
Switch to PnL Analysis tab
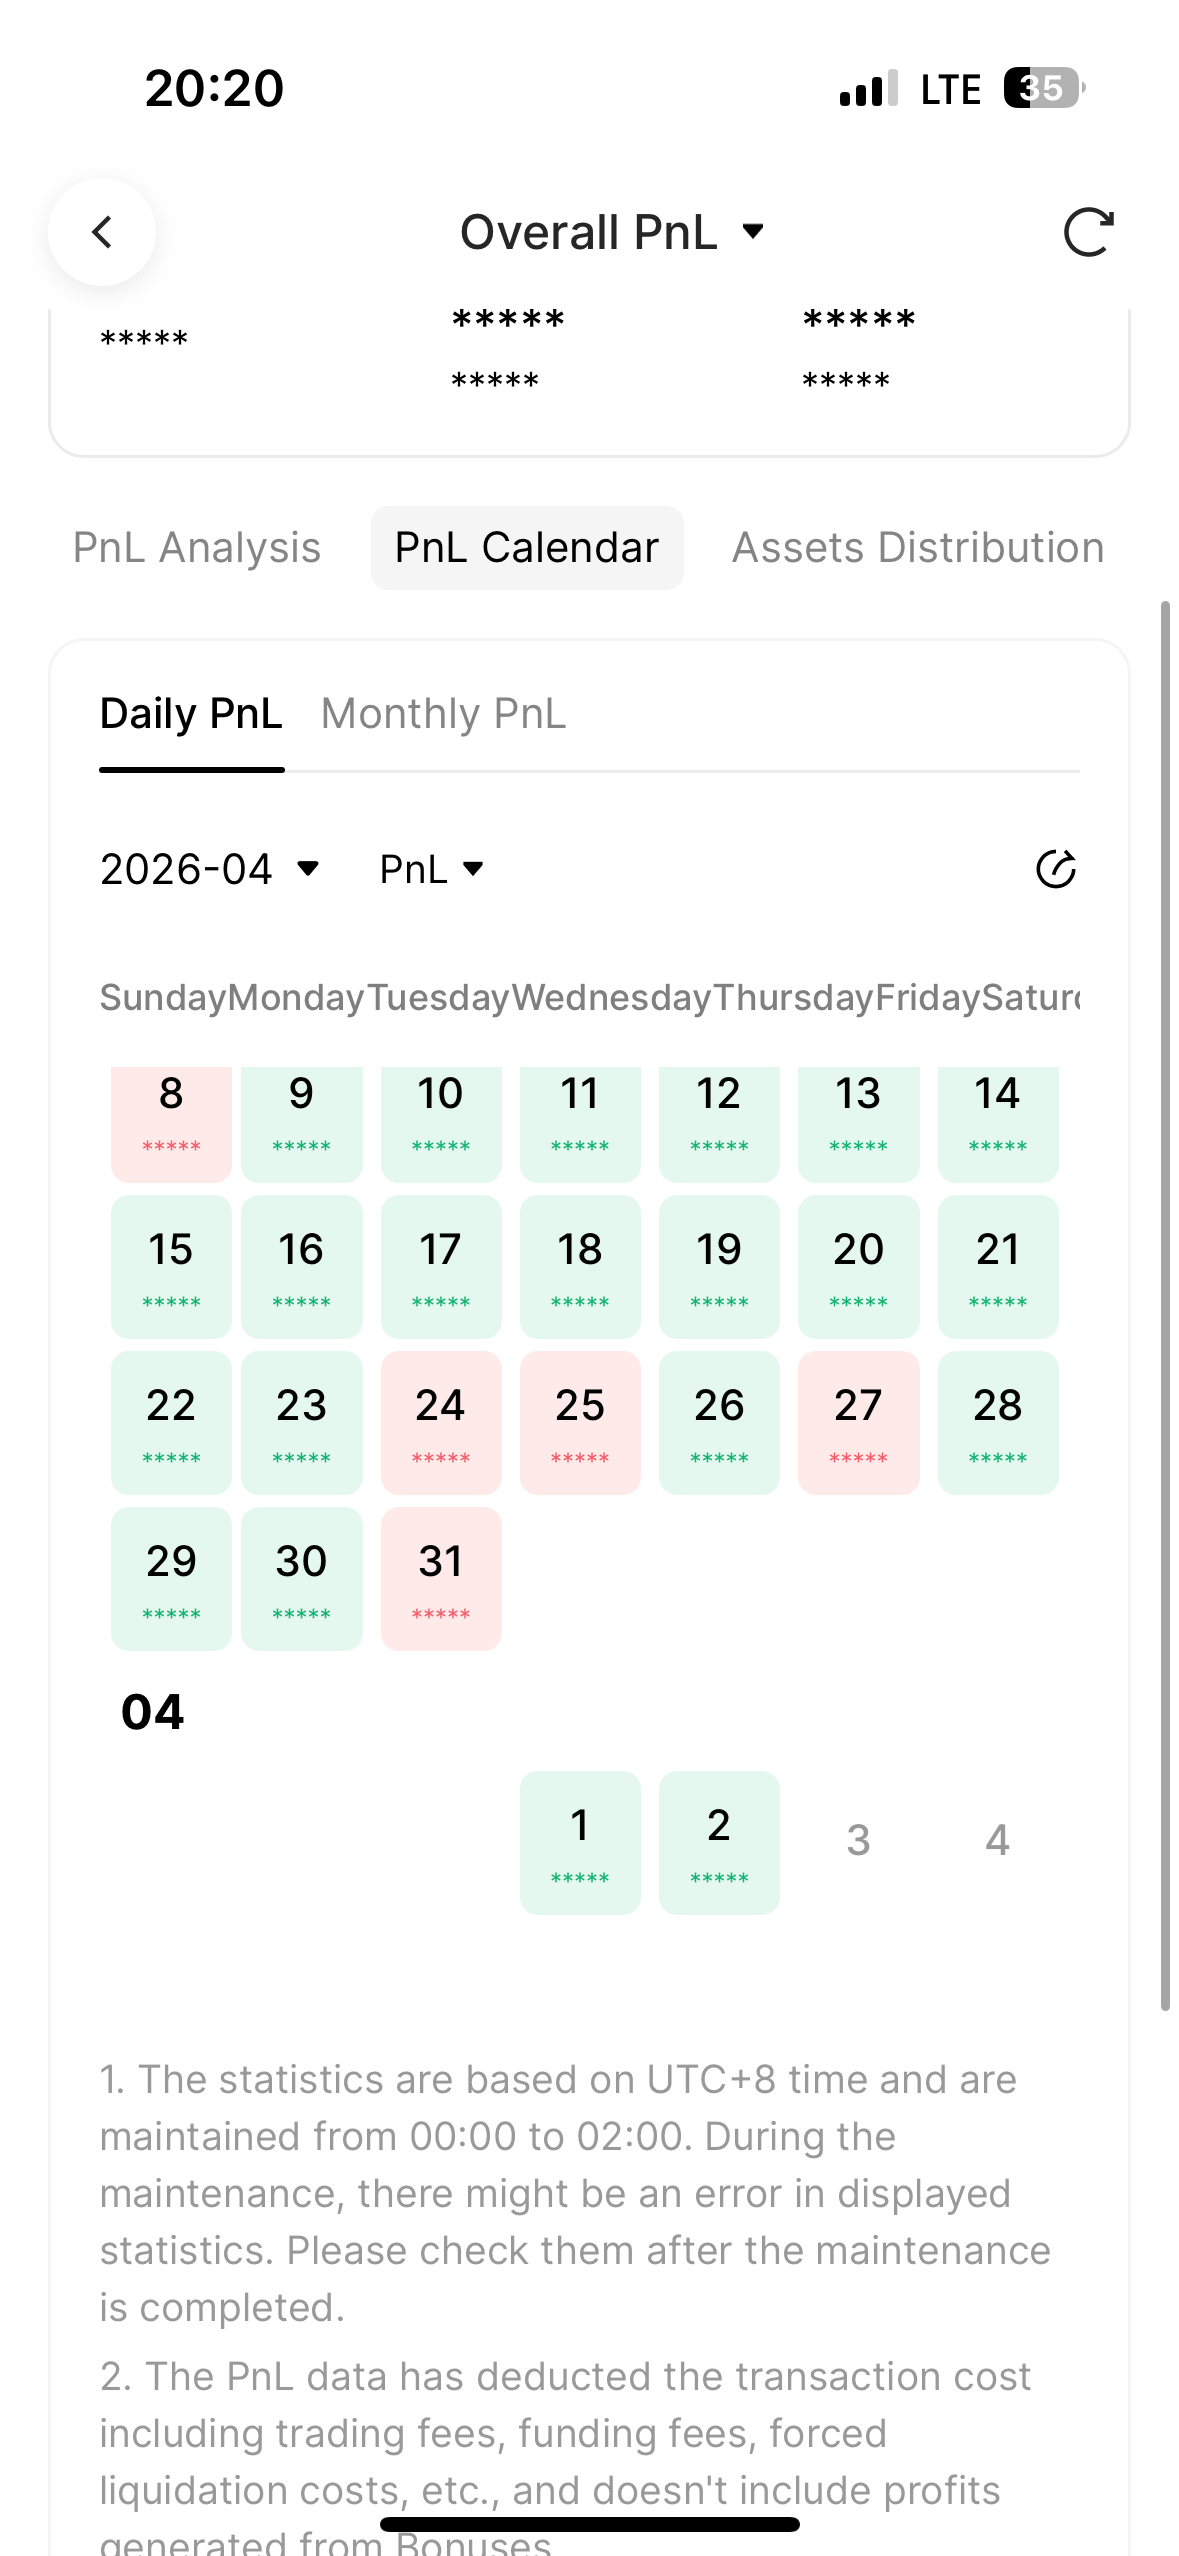197,548
